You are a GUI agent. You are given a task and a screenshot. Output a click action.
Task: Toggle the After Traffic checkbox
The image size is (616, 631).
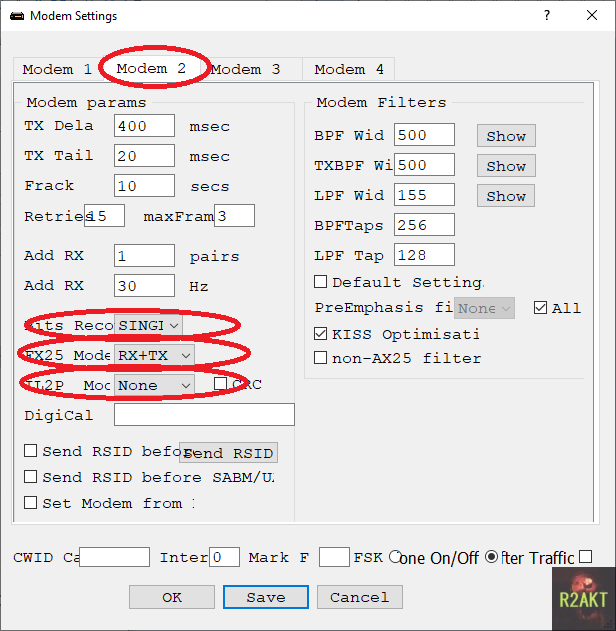pyautogui.click(x=585, y=557)
